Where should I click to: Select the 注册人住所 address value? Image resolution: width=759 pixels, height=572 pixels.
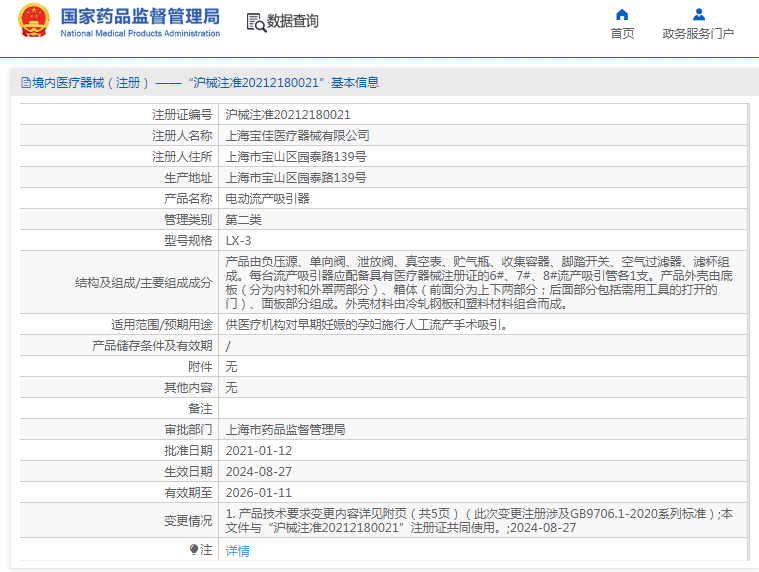[296, 157]
